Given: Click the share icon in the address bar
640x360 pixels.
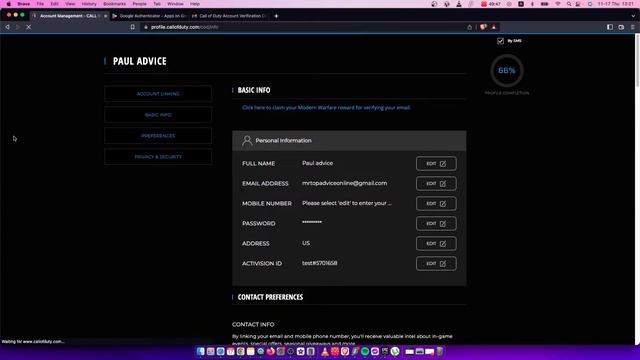Looking at the screenshot, I should (x=469, y=27).
